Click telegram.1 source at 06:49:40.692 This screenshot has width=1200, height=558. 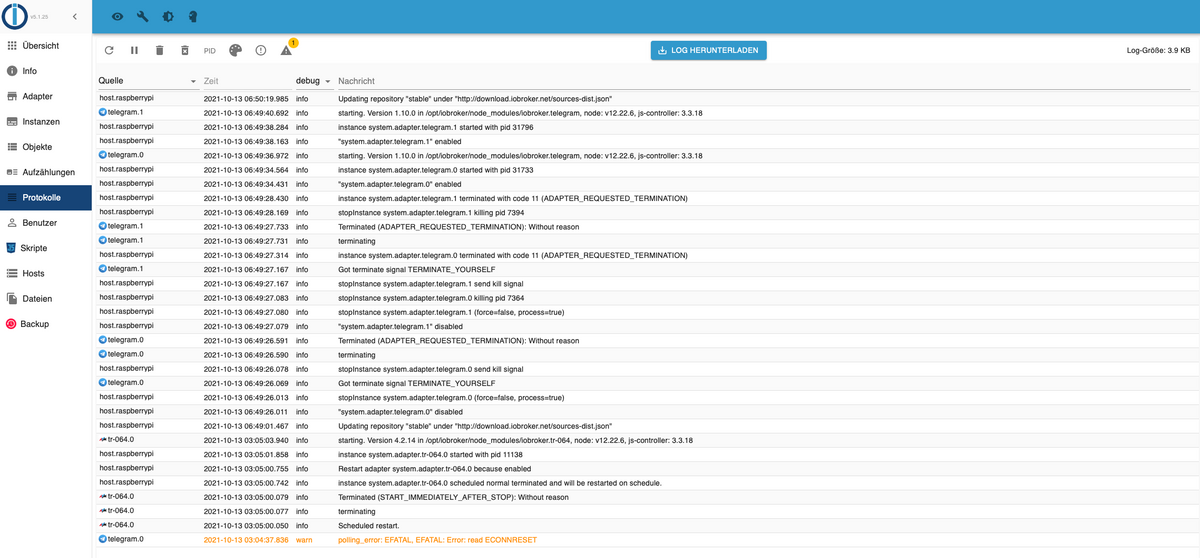click(121, 113)
